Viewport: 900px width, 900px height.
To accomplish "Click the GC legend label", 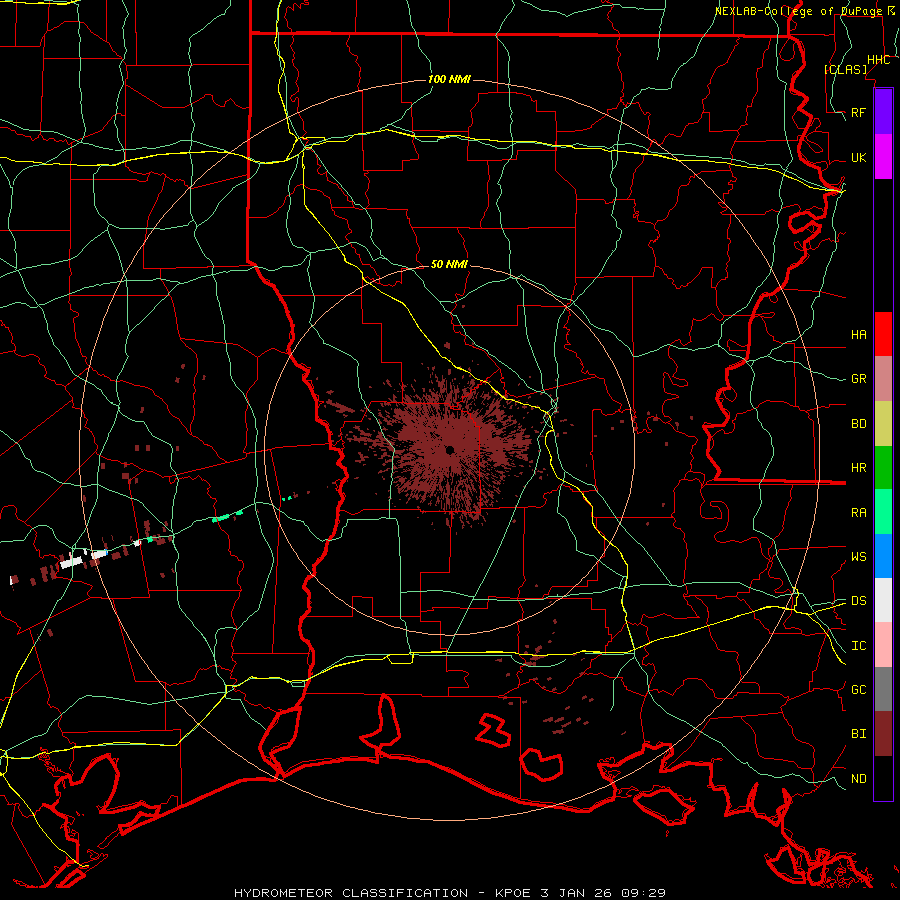I will point(858,690).
